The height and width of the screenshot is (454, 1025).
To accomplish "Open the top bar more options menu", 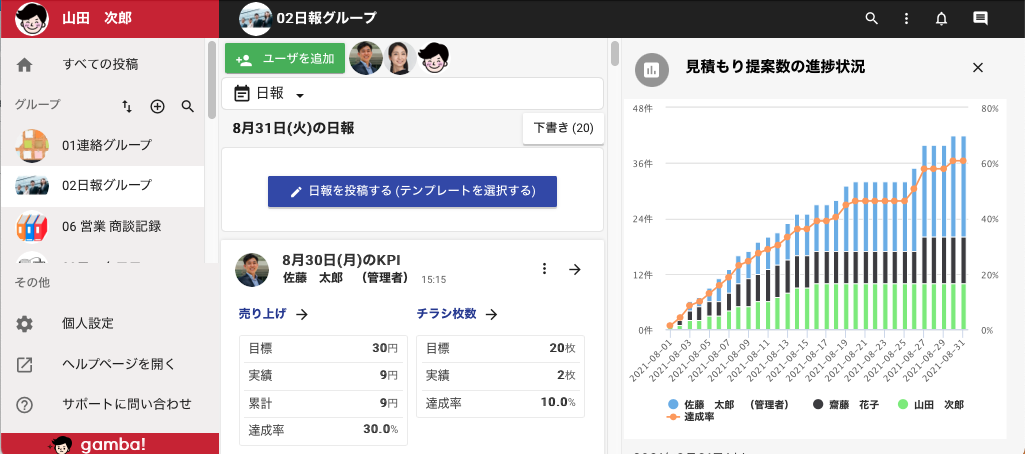I will point(906,18).
